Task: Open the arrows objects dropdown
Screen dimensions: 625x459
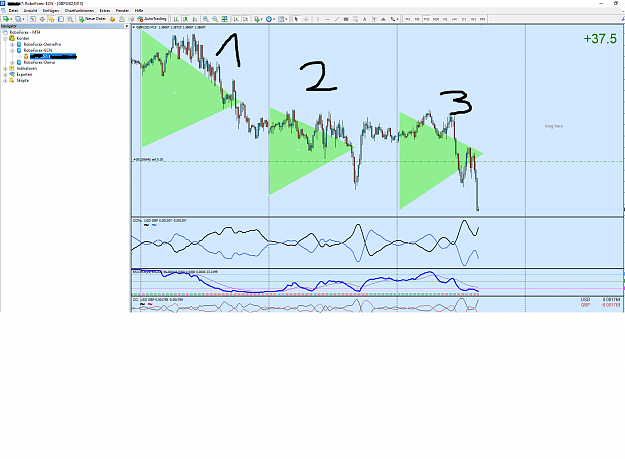Action: point(394,19)
